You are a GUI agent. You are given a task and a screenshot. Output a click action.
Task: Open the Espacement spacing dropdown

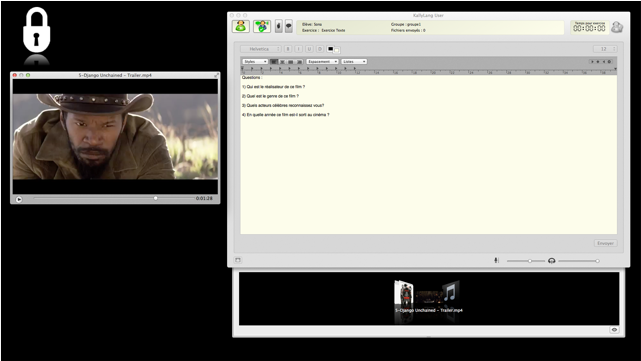(x=322, y=62)
